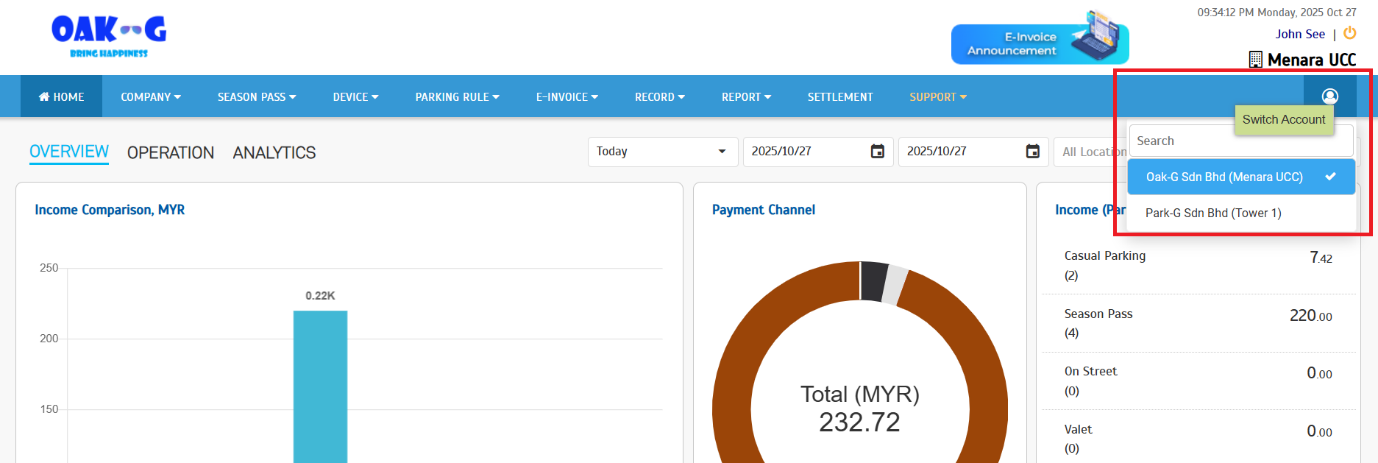Switch to the Operation tab
Viewport: 1378px width, 463px height.
170,153
